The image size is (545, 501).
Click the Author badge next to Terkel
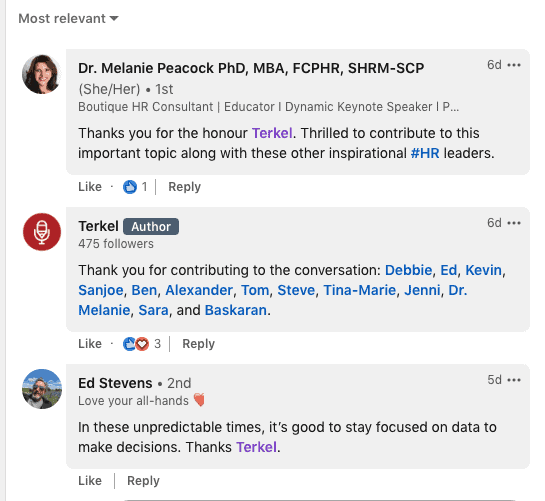pos(151,227)
